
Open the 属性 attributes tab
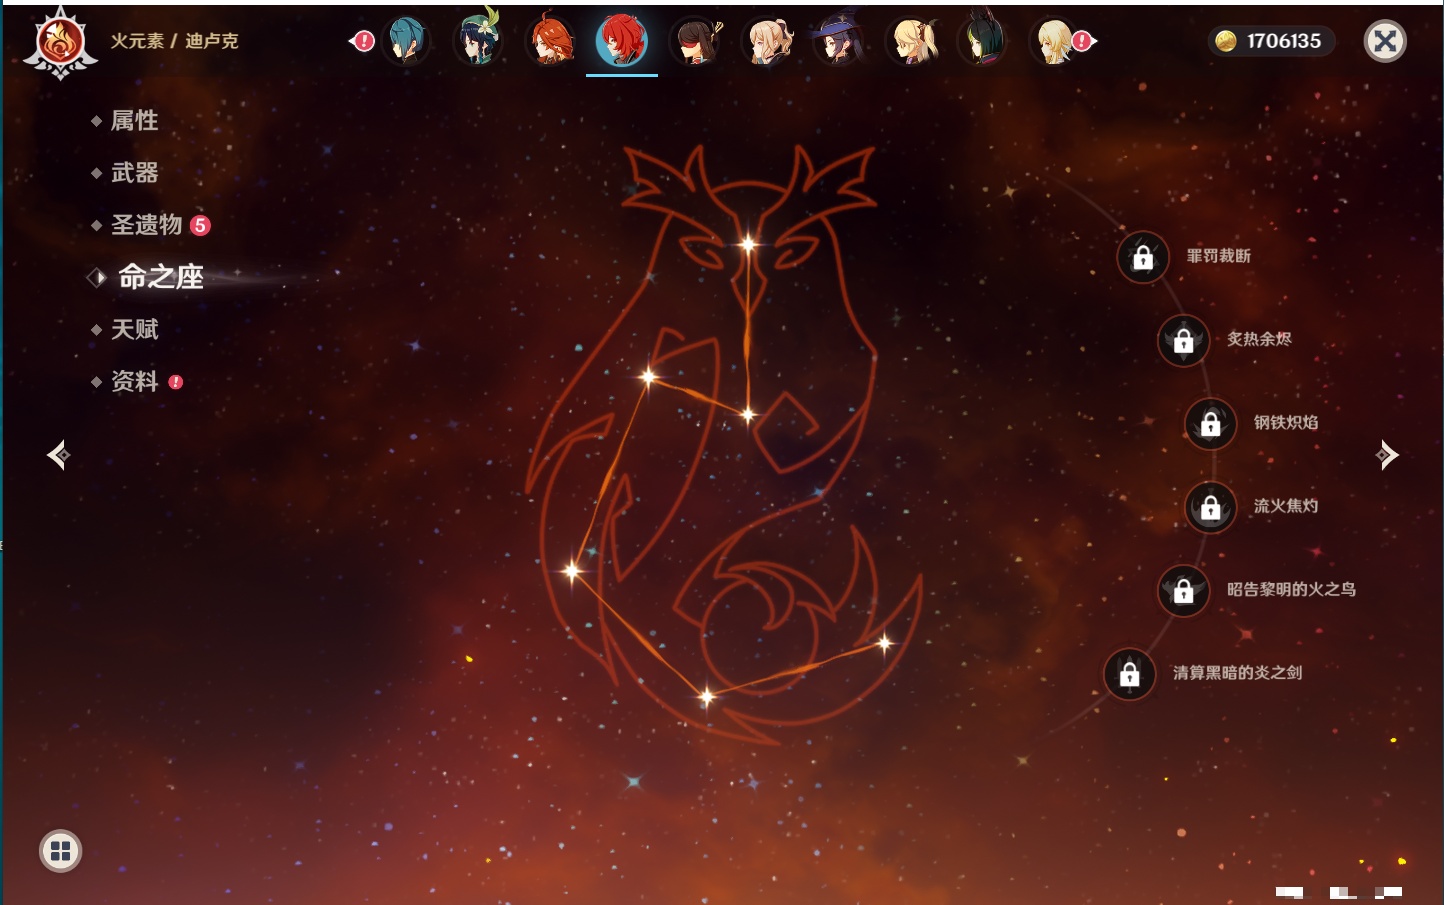point(134,121)
